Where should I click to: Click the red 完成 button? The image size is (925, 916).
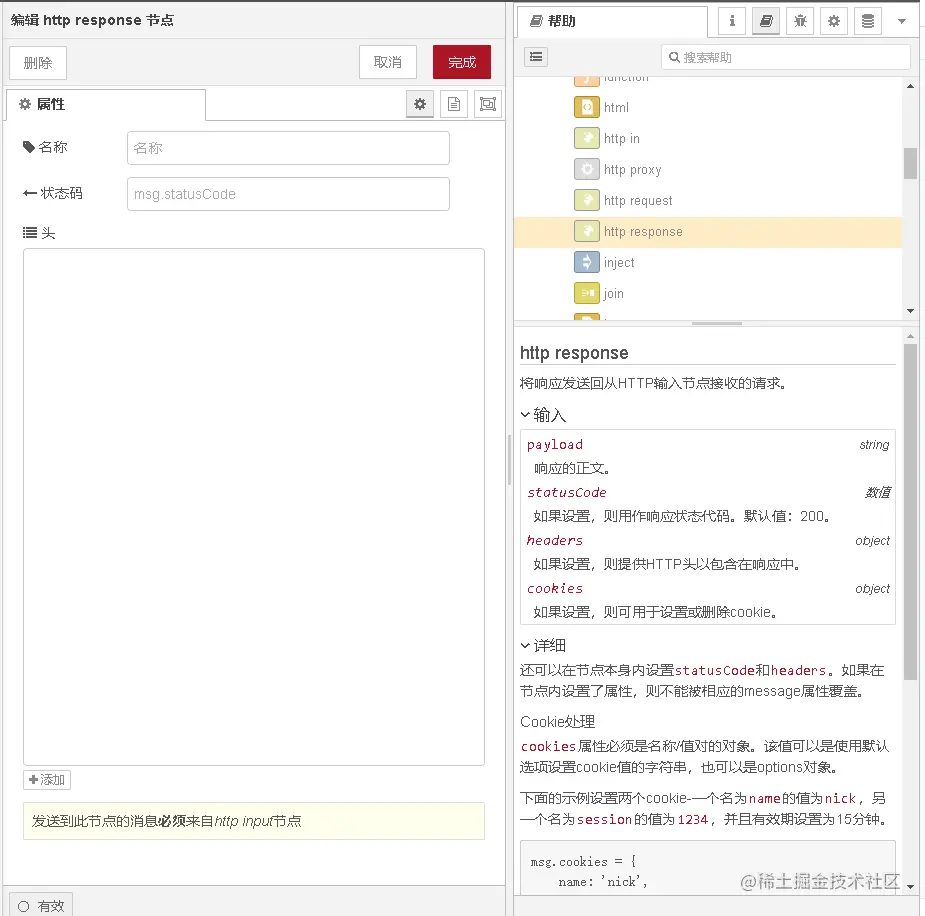click(x=462, y=62)
